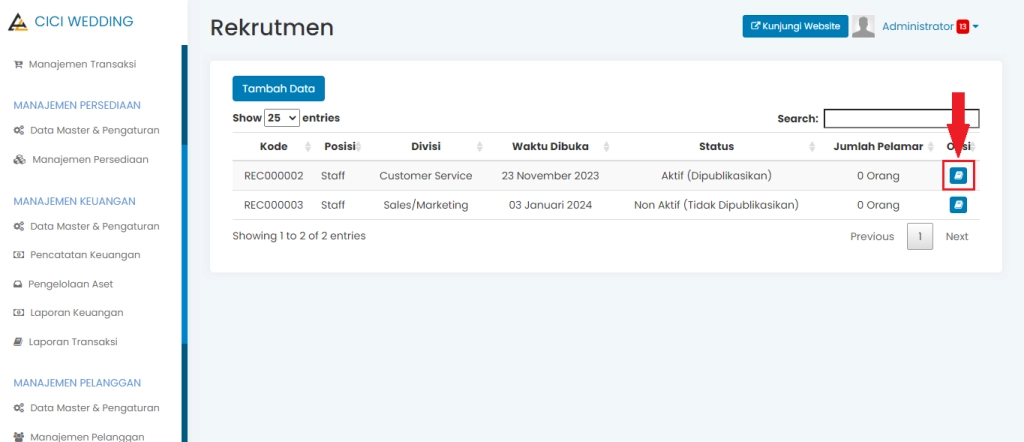The width and height of the screenshot is (1024, 442).
Task: Open the Show entries count dropdown
Action: pos(281,118)
